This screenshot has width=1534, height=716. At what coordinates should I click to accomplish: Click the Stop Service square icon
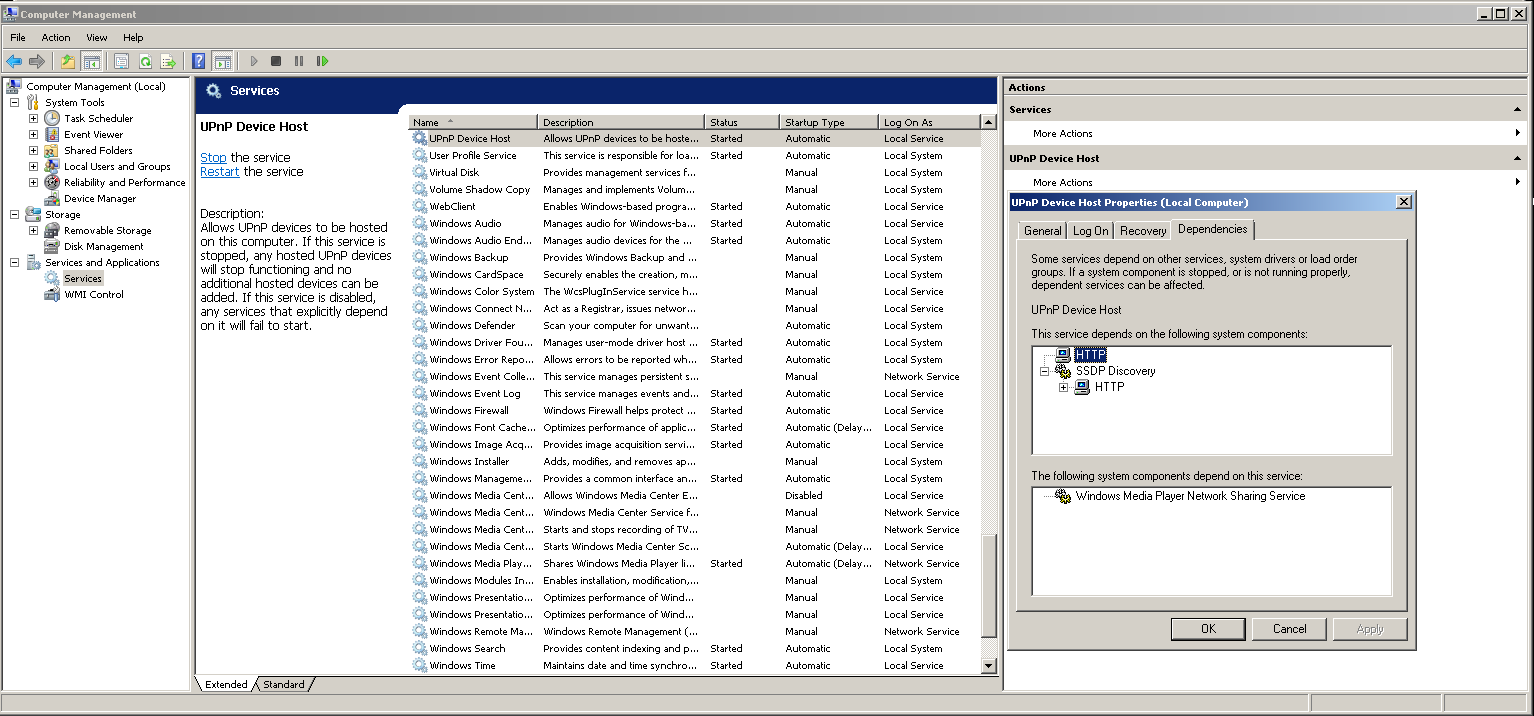point(276,61)
